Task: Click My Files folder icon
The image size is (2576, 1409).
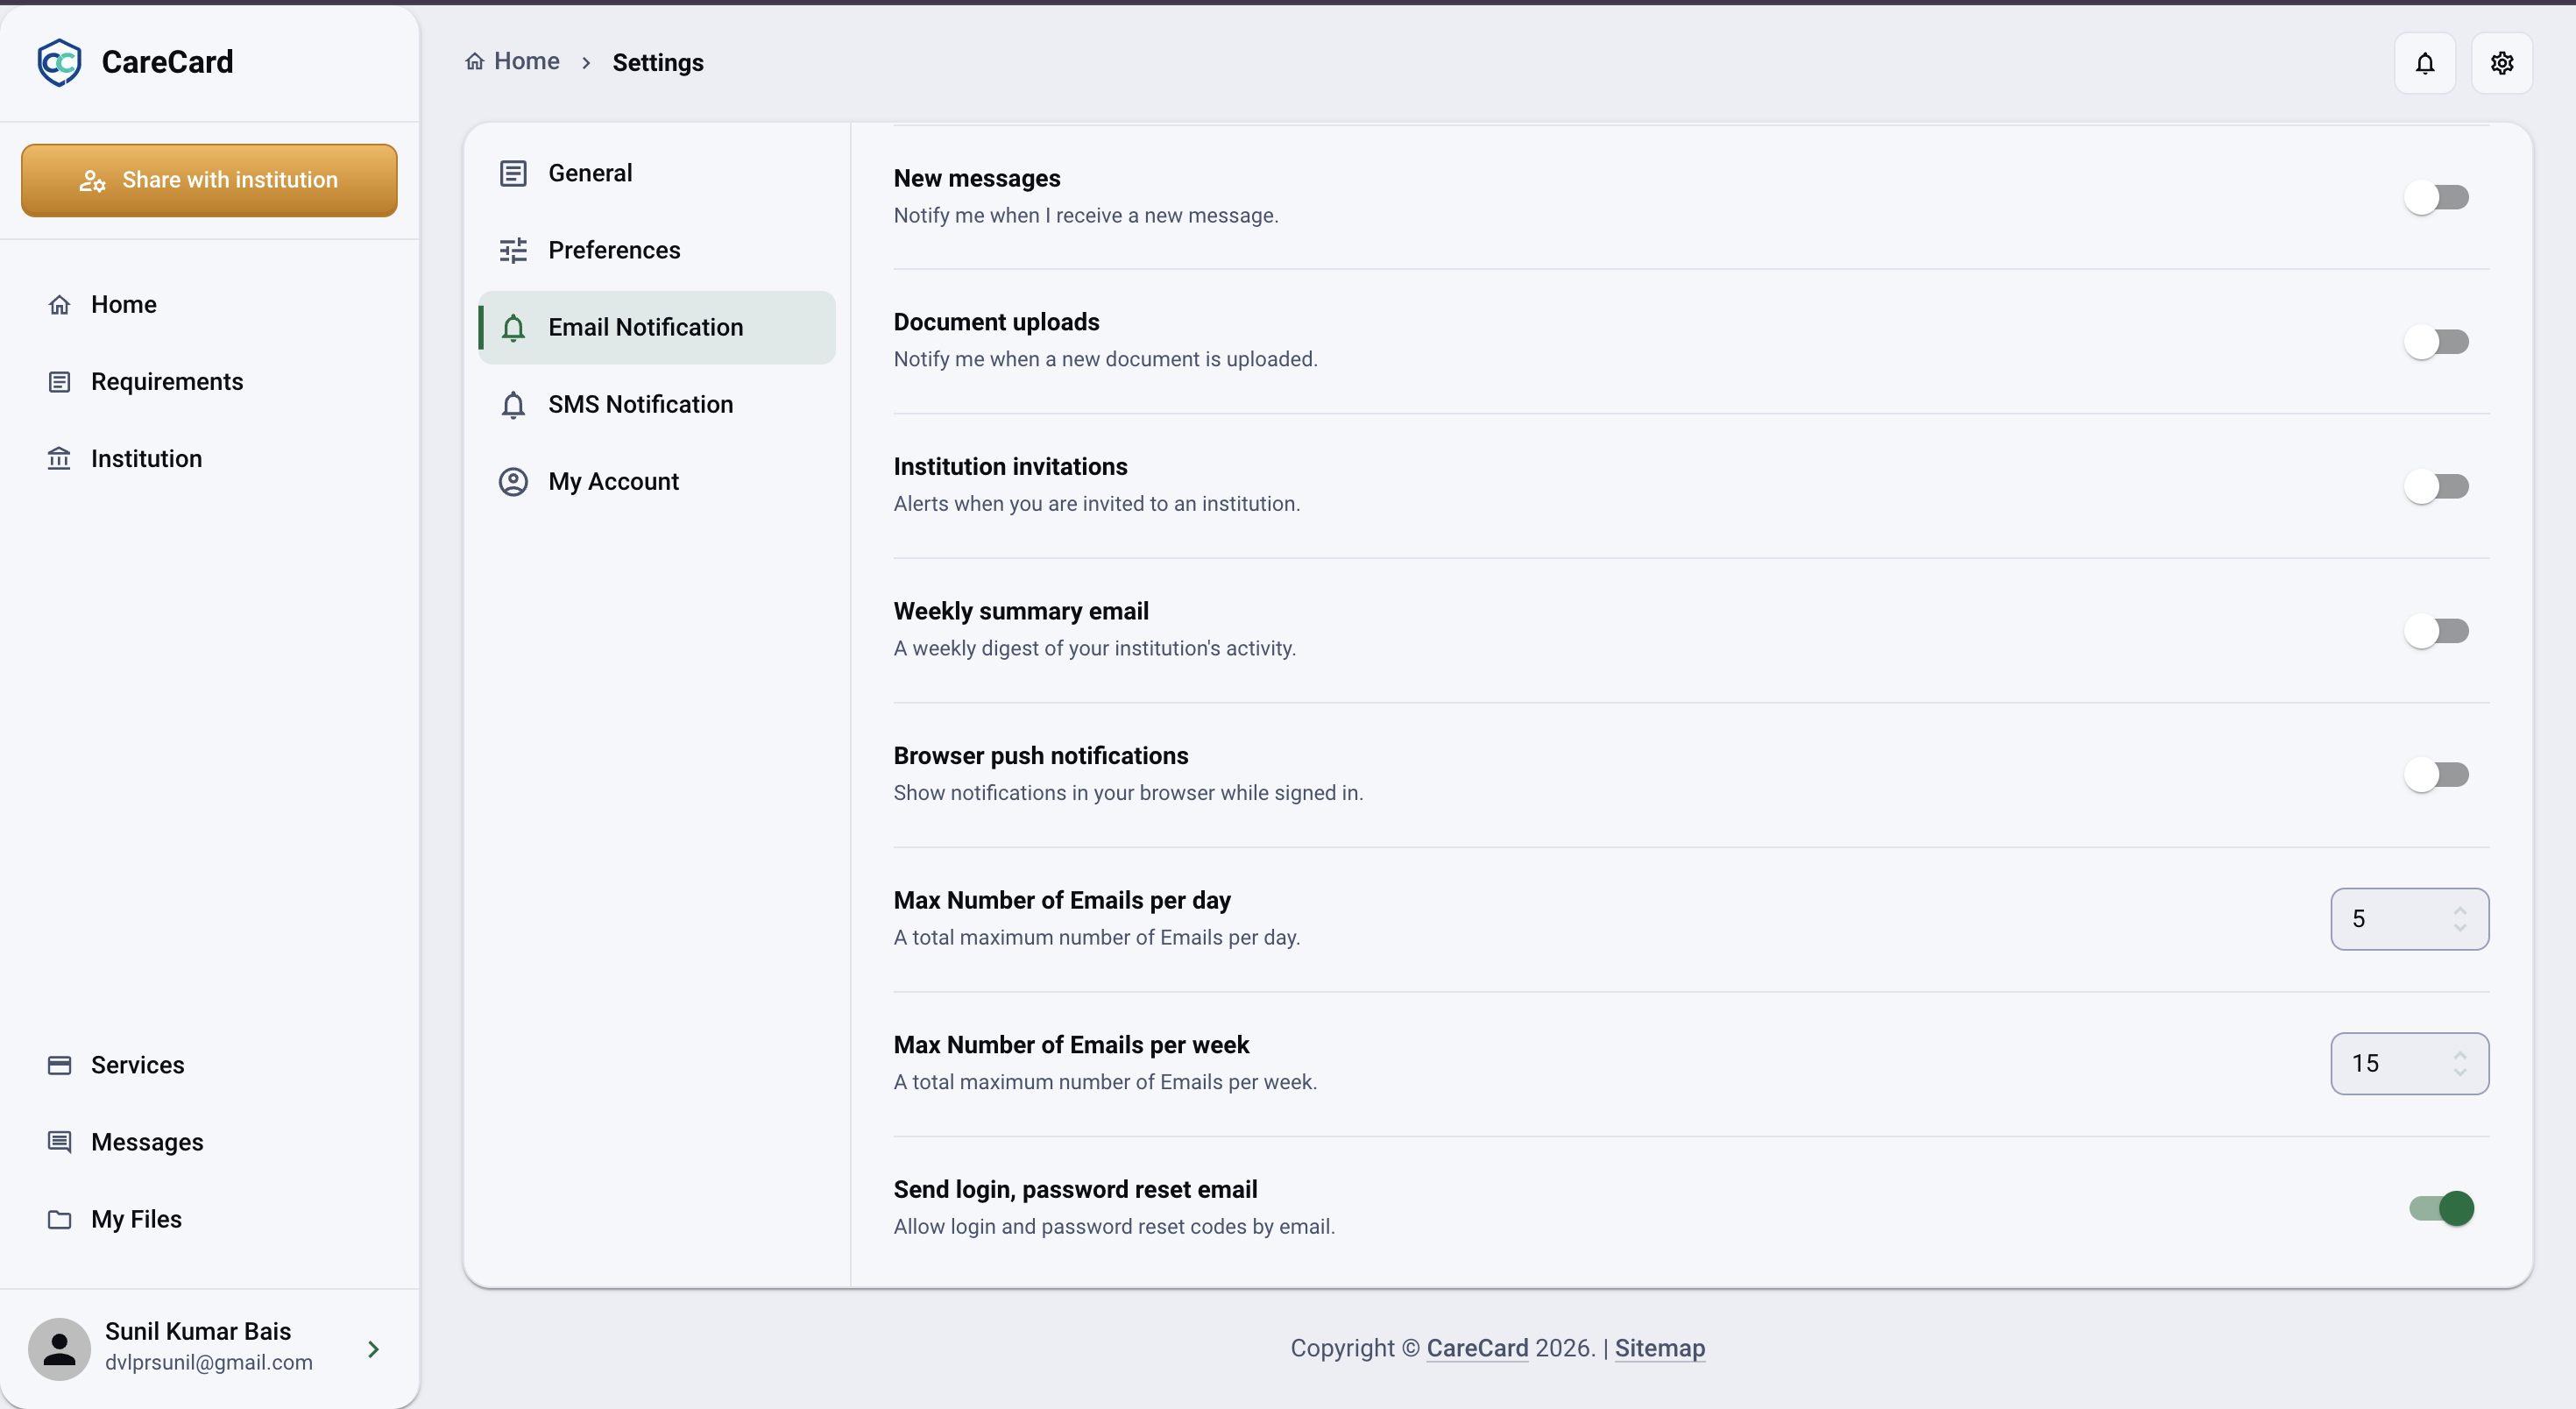Action: point(60,1219)
